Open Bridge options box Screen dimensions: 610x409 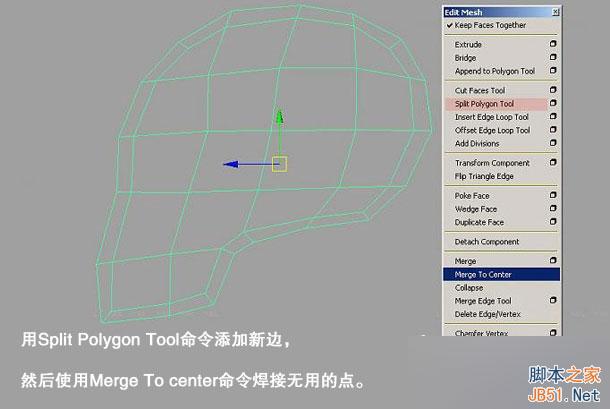point(553,57)
